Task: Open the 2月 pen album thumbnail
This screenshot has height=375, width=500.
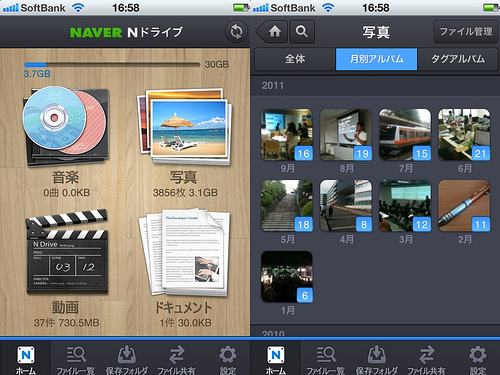Action: (x=464, y=206)
